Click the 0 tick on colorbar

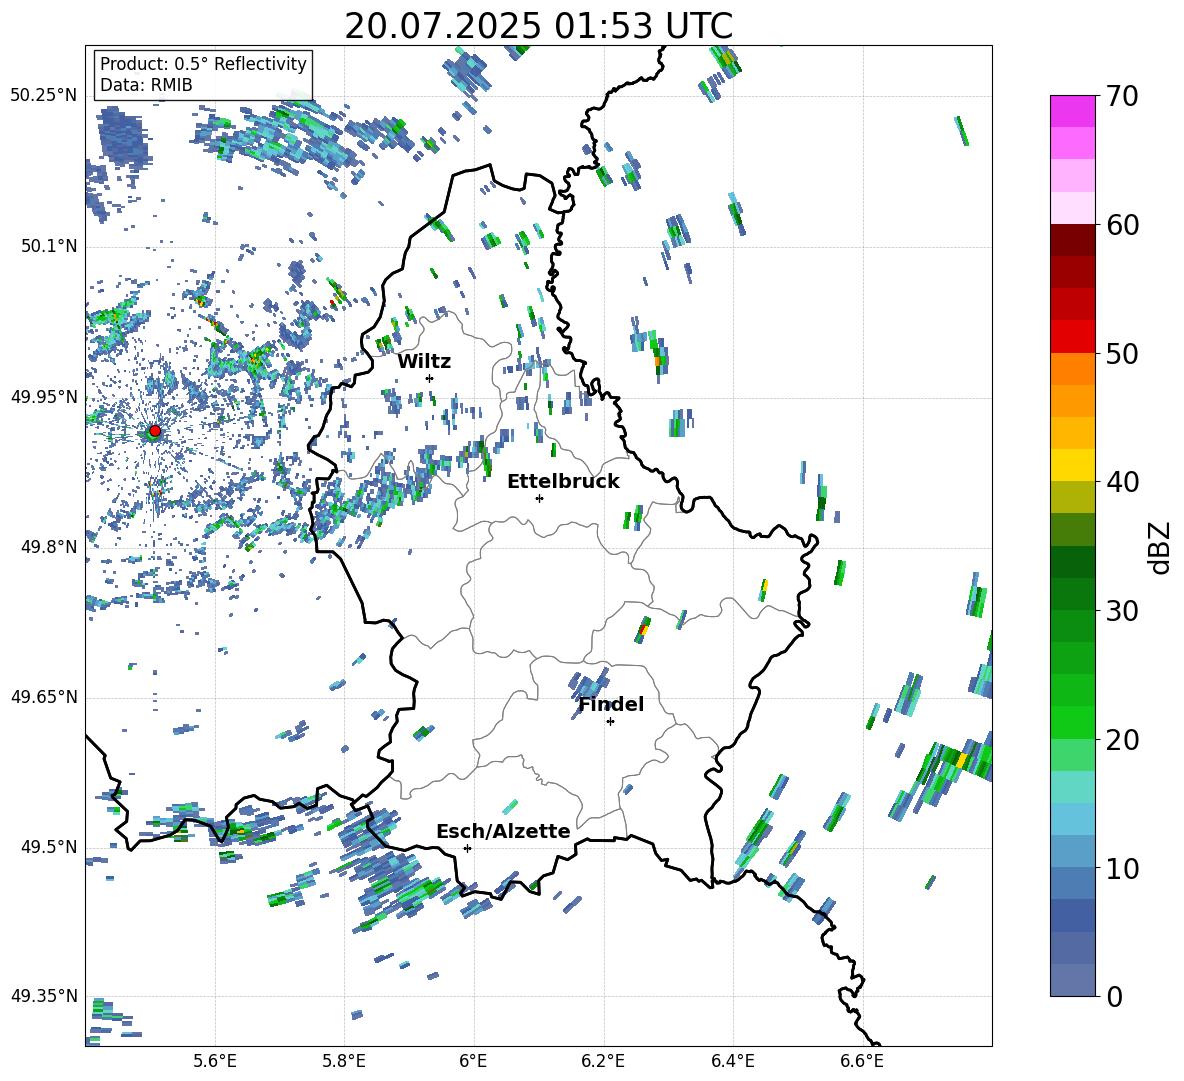pos(1115,996)
